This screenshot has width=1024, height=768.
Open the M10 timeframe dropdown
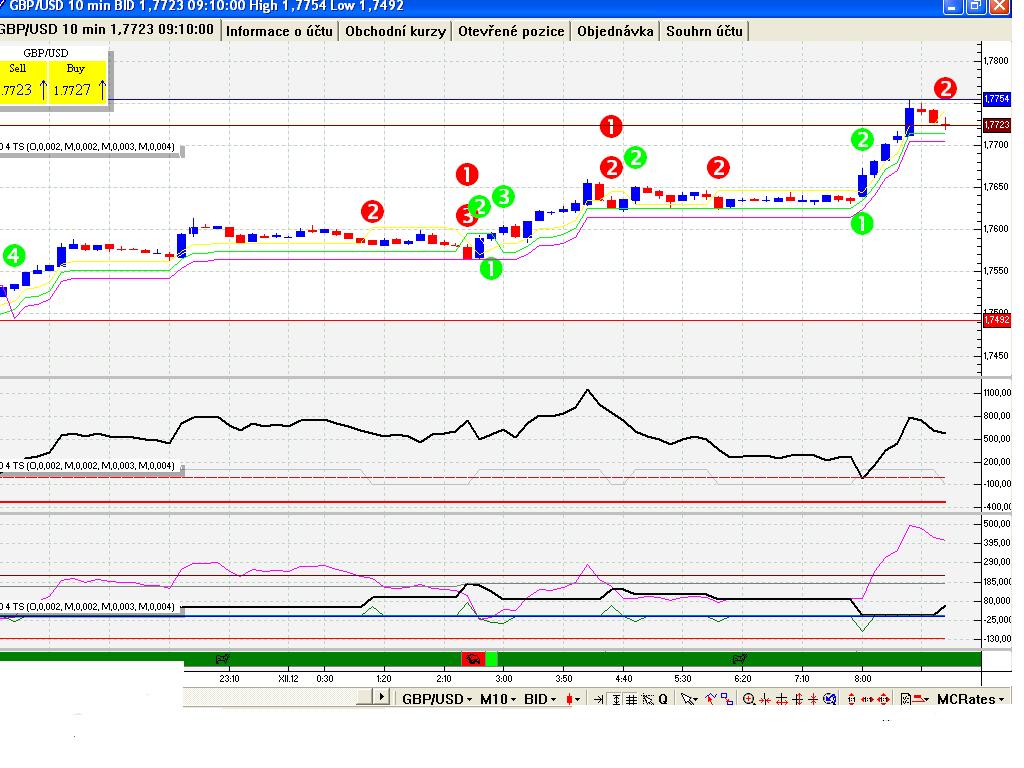pos(498,699)
